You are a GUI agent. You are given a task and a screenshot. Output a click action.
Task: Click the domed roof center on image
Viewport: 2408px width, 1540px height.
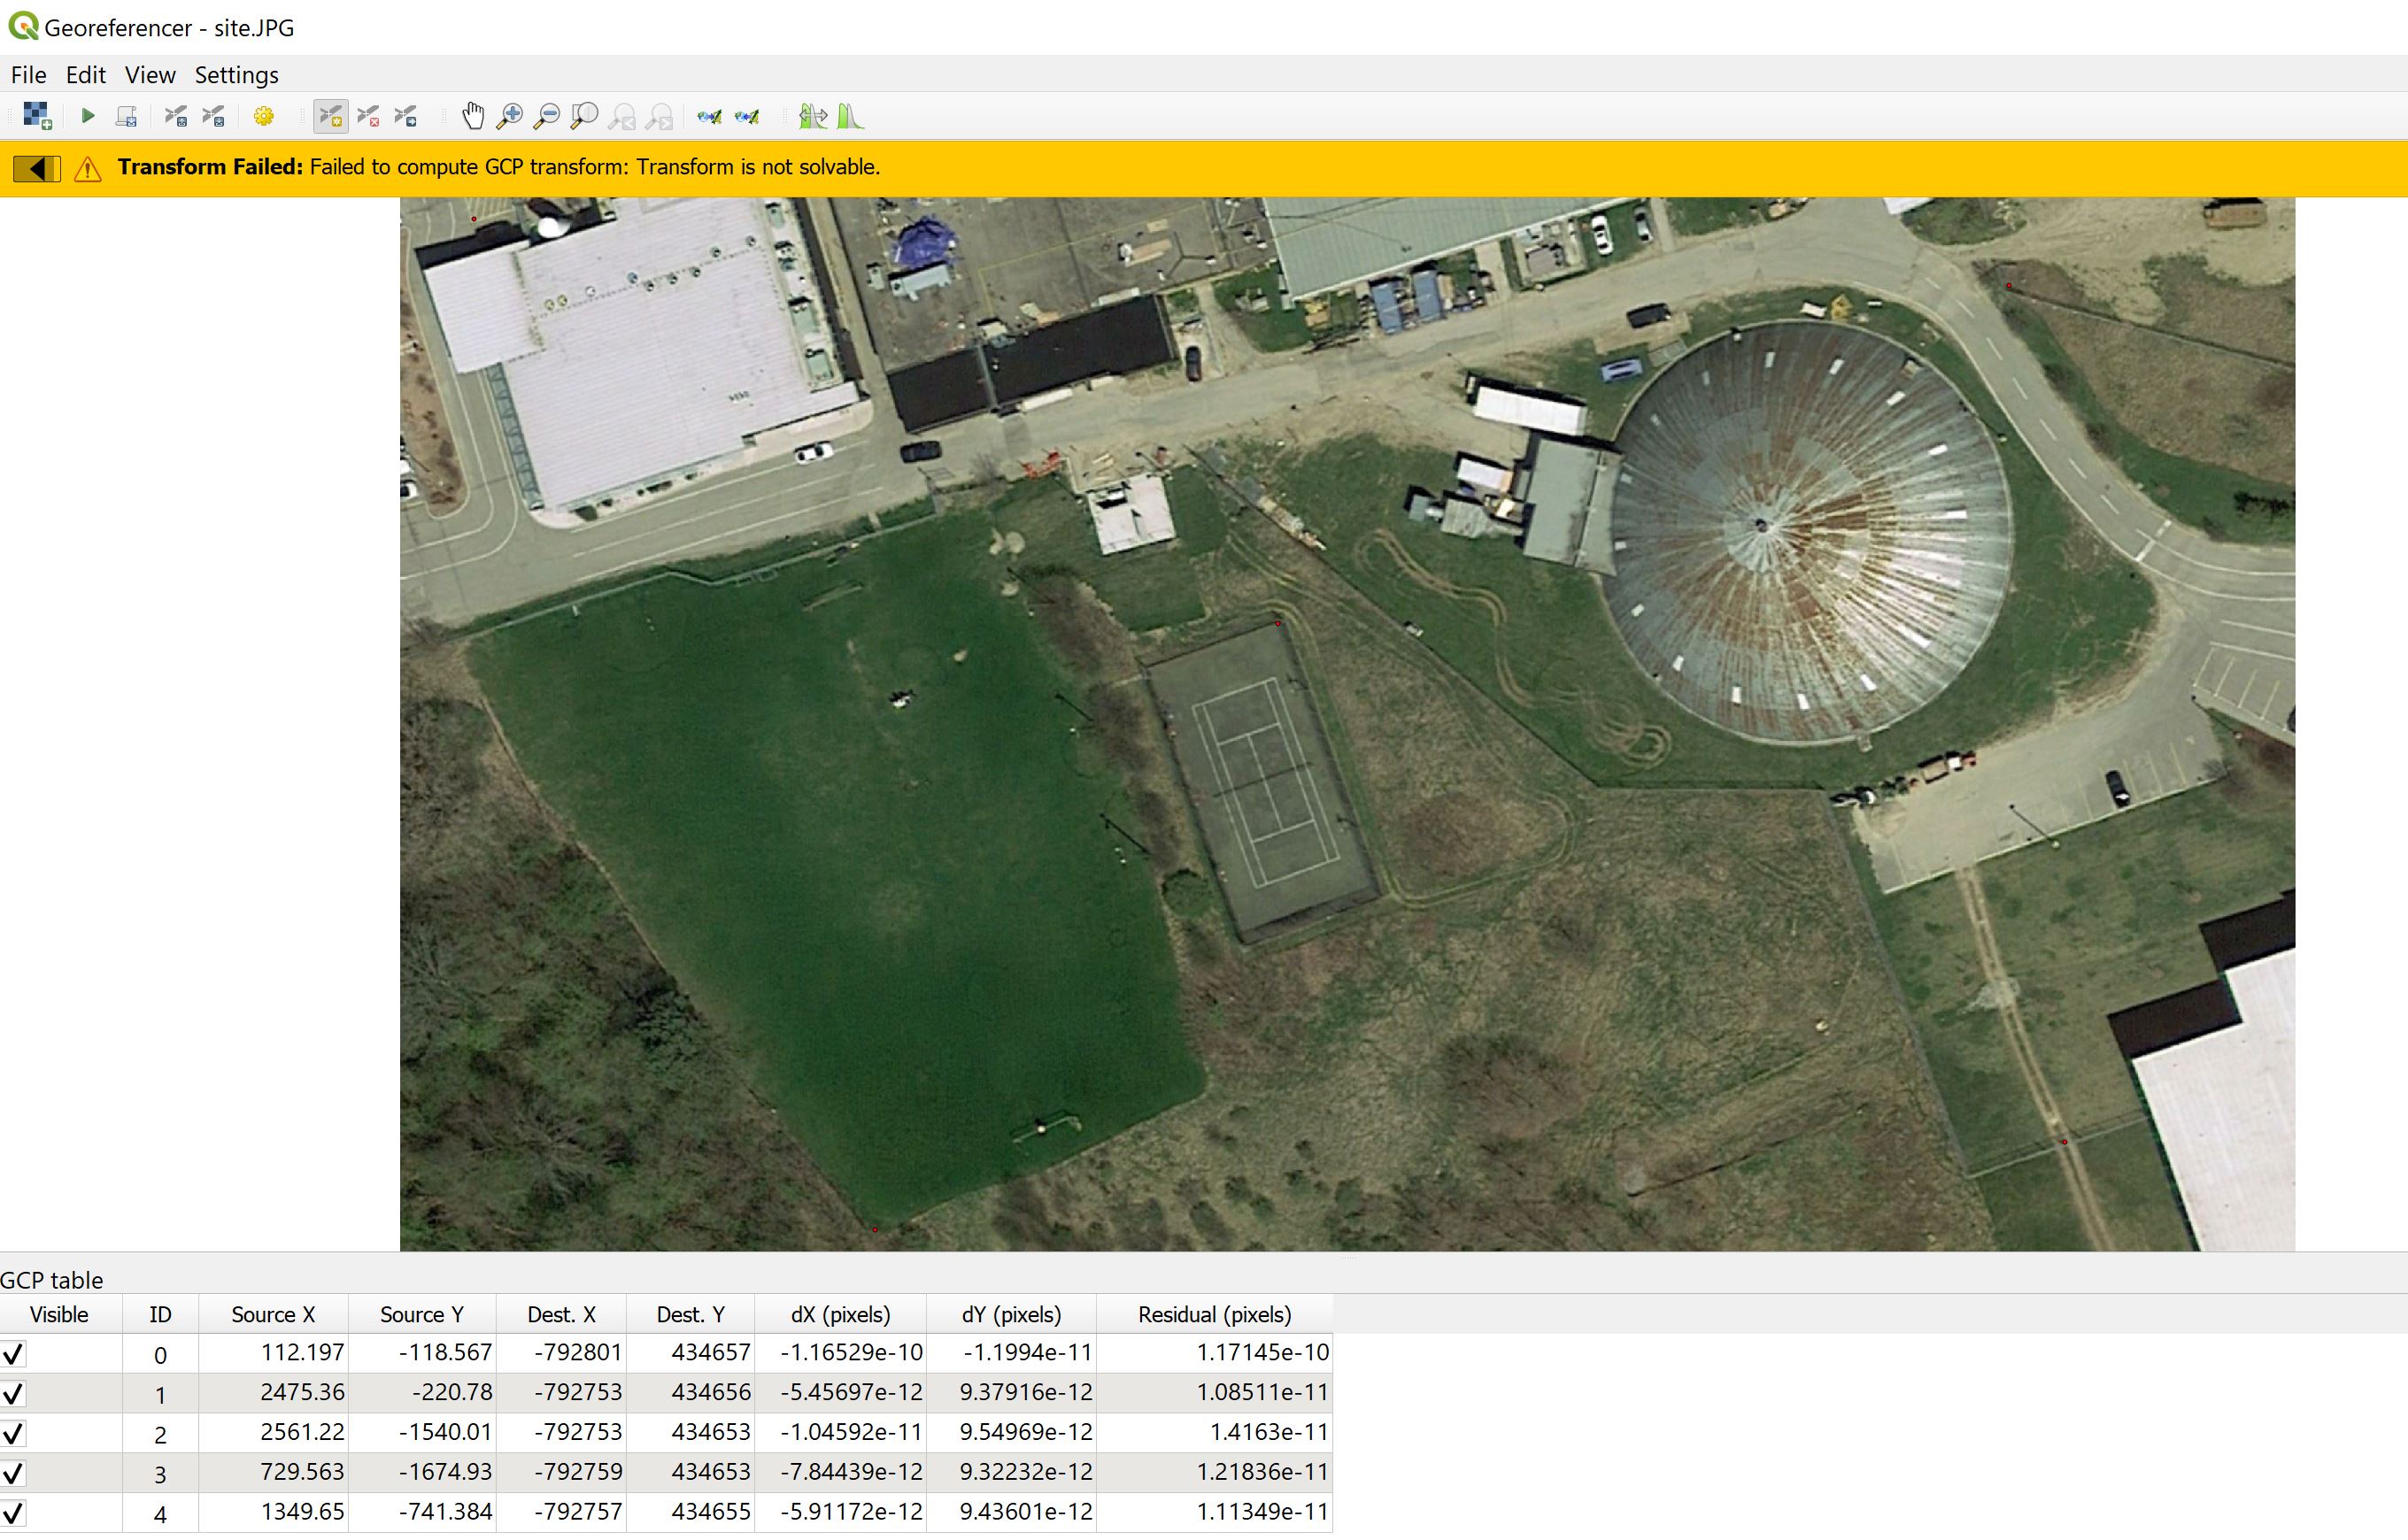1762,525
